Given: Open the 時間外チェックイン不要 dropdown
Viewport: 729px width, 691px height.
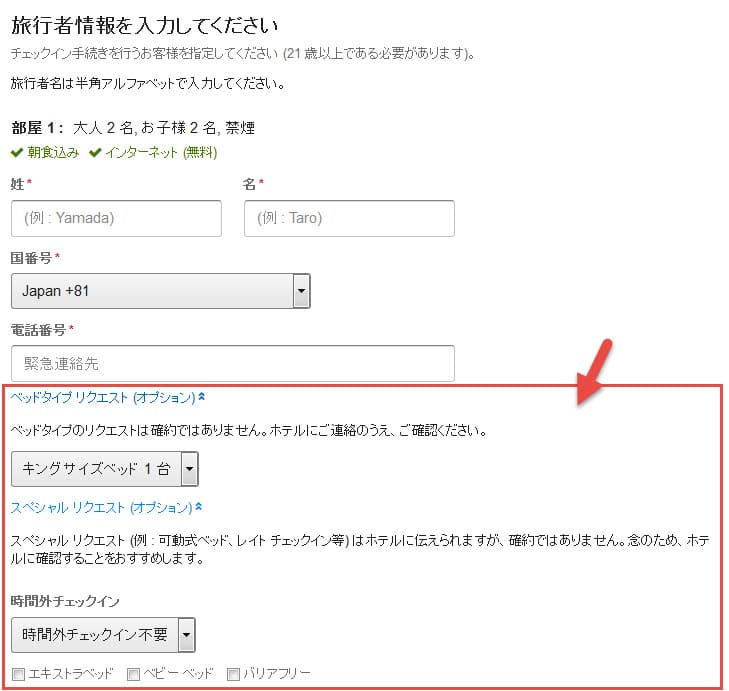Looking at the screenshot, I should [x=103, y=635].
